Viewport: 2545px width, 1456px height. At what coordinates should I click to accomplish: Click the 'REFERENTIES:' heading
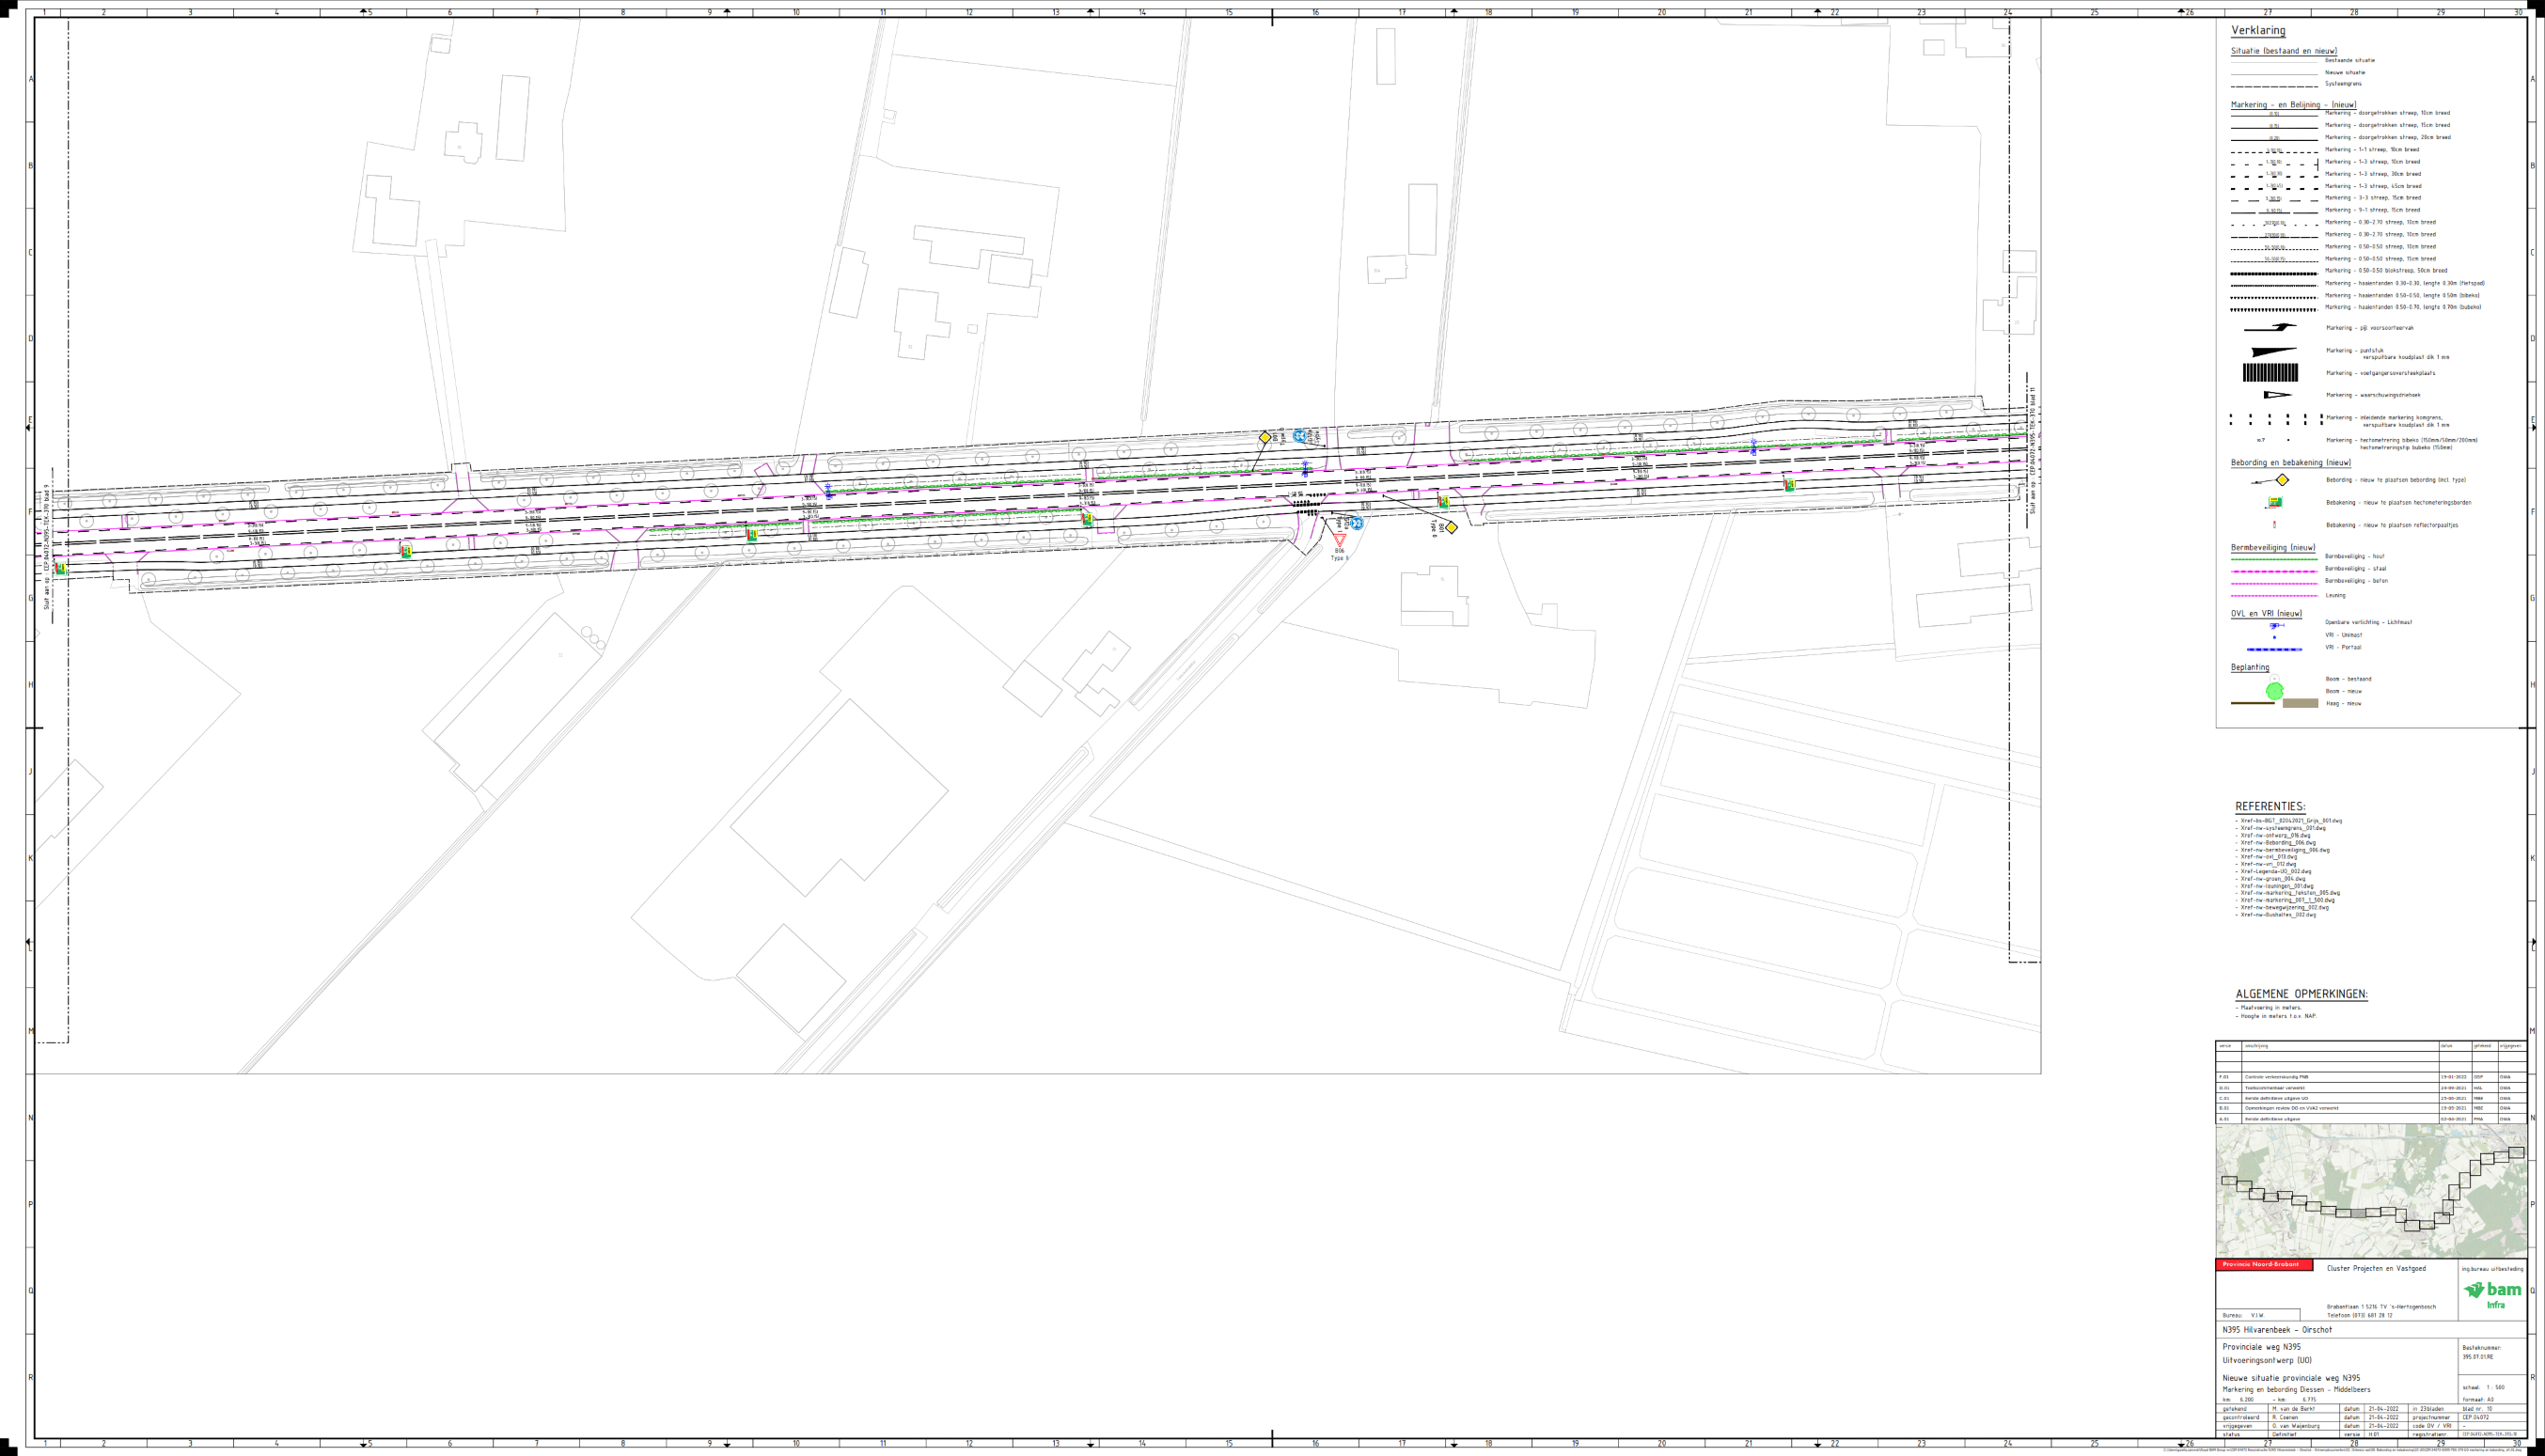pos(2270,806)
